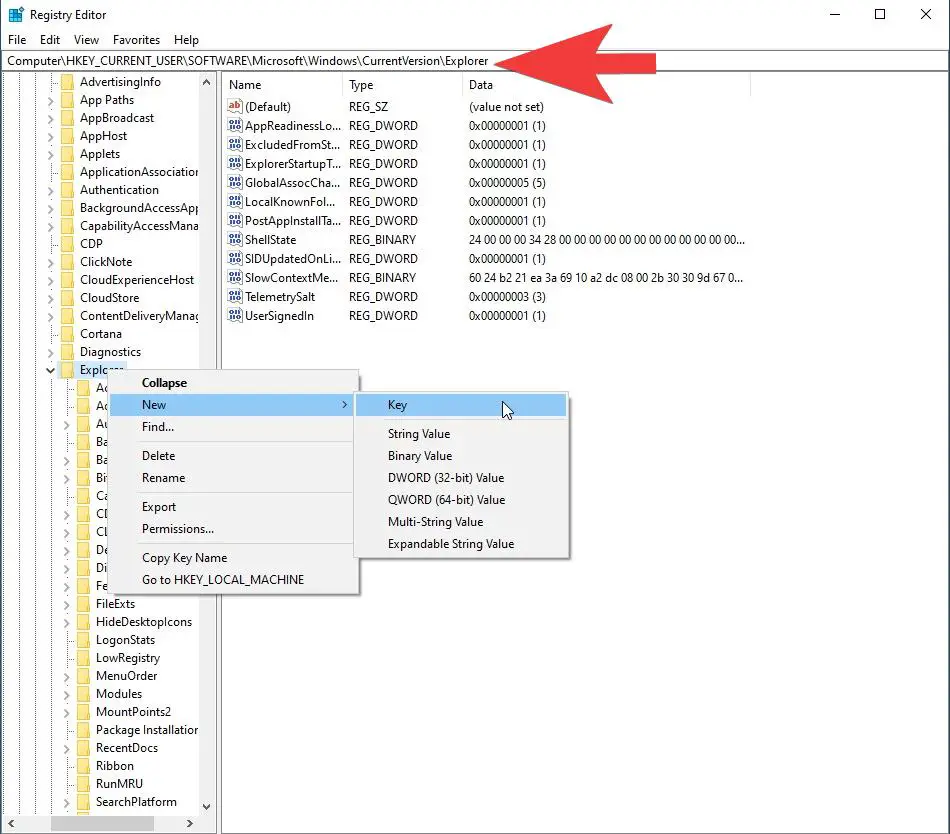Open the View menu
The height and width of the screenshot is (834, 950).
coord(86,40)
